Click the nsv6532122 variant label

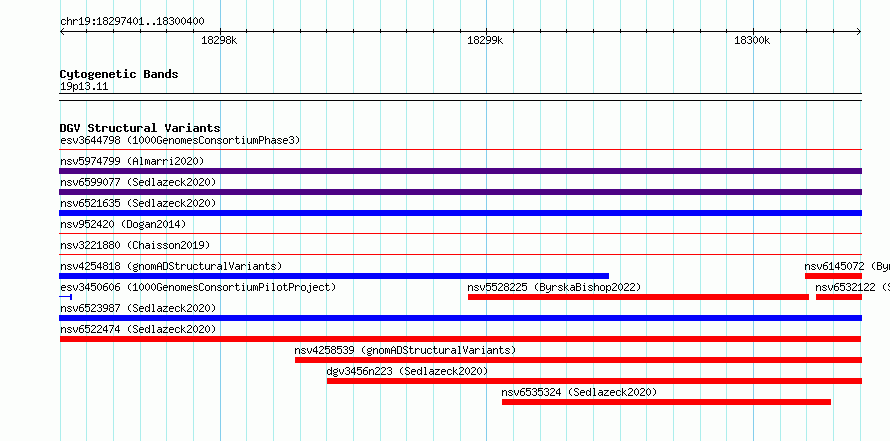pyautogui.click(x=853, y=287)
